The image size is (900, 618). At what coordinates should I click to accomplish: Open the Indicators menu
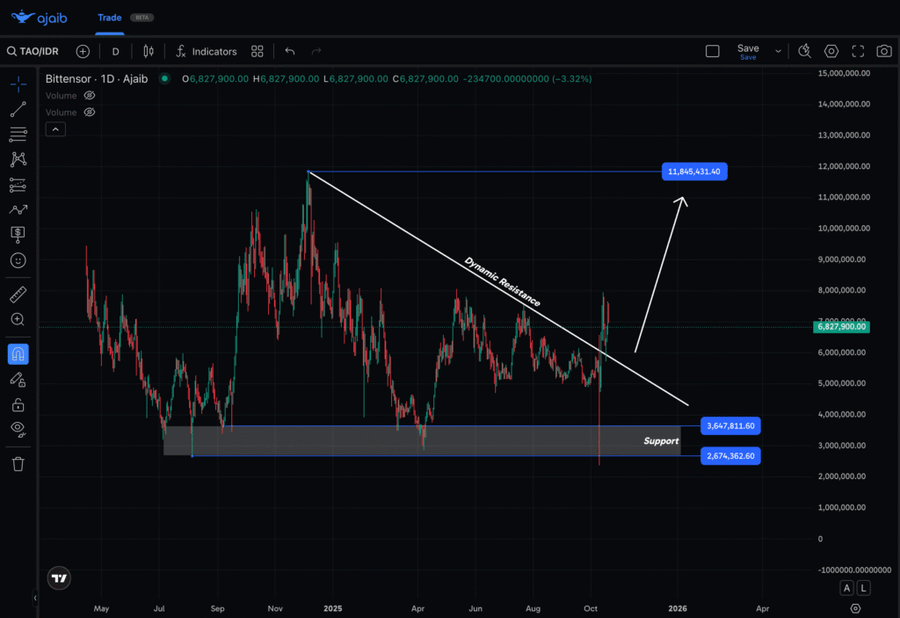pos(206,51)
